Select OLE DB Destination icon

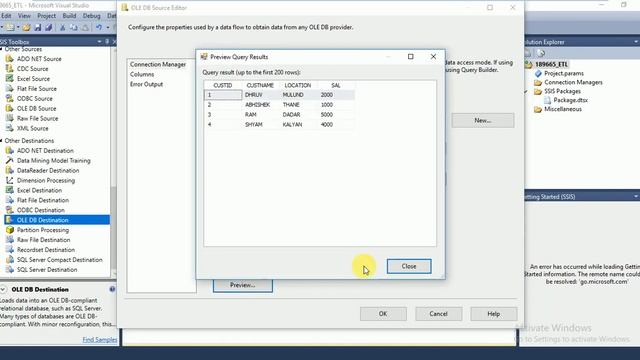[x=9, y=220]
